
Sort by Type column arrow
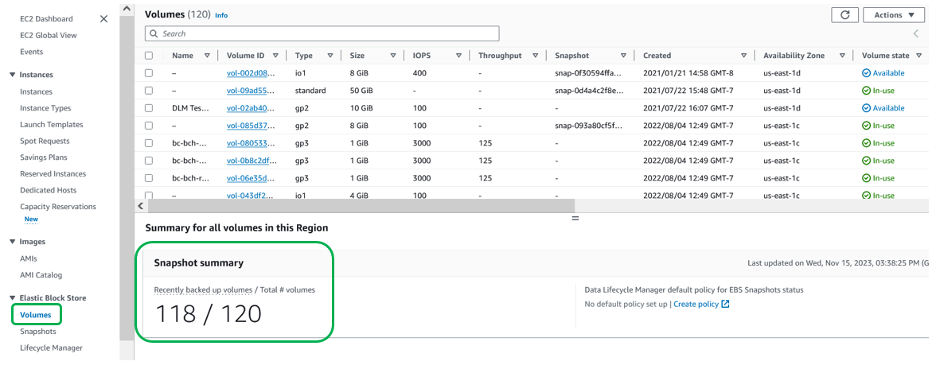pos(330,56)
